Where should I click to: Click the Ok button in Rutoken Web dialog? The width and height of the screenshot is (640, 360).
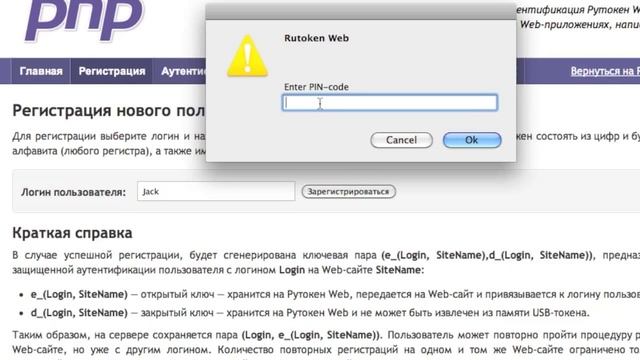(472, 140)
